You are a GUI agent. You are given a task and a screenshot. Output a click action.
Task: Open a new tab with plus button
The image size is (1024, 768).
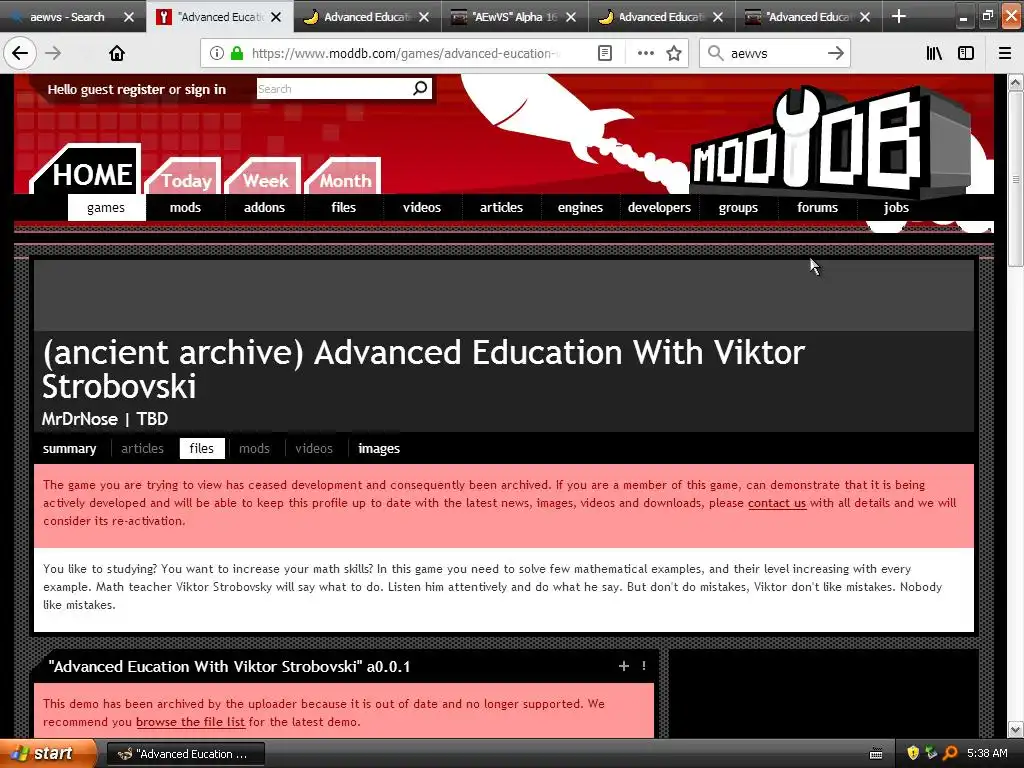899,16
